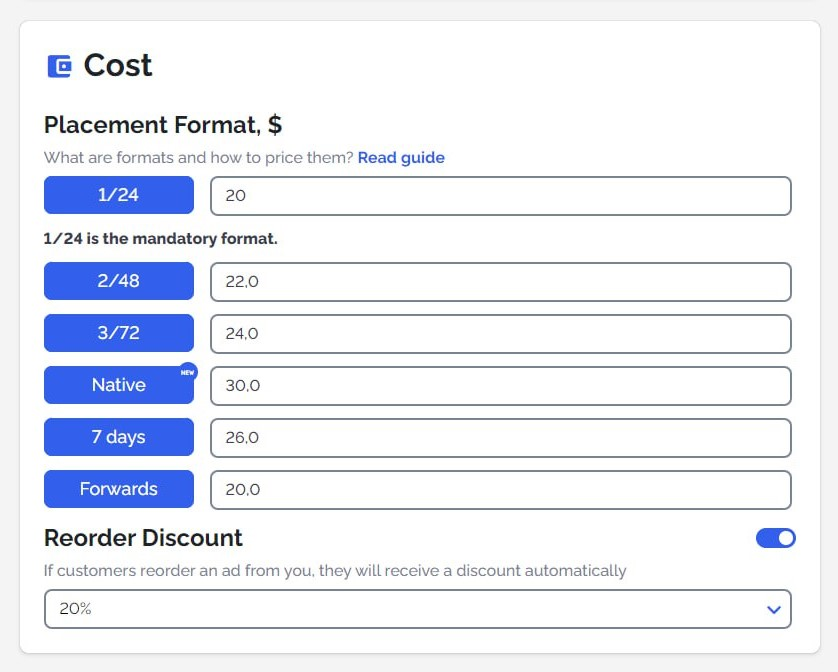The height and width of the screenshot is (672, 838).
Task: Focus the 2/48 price field
Action: (501, 282)
